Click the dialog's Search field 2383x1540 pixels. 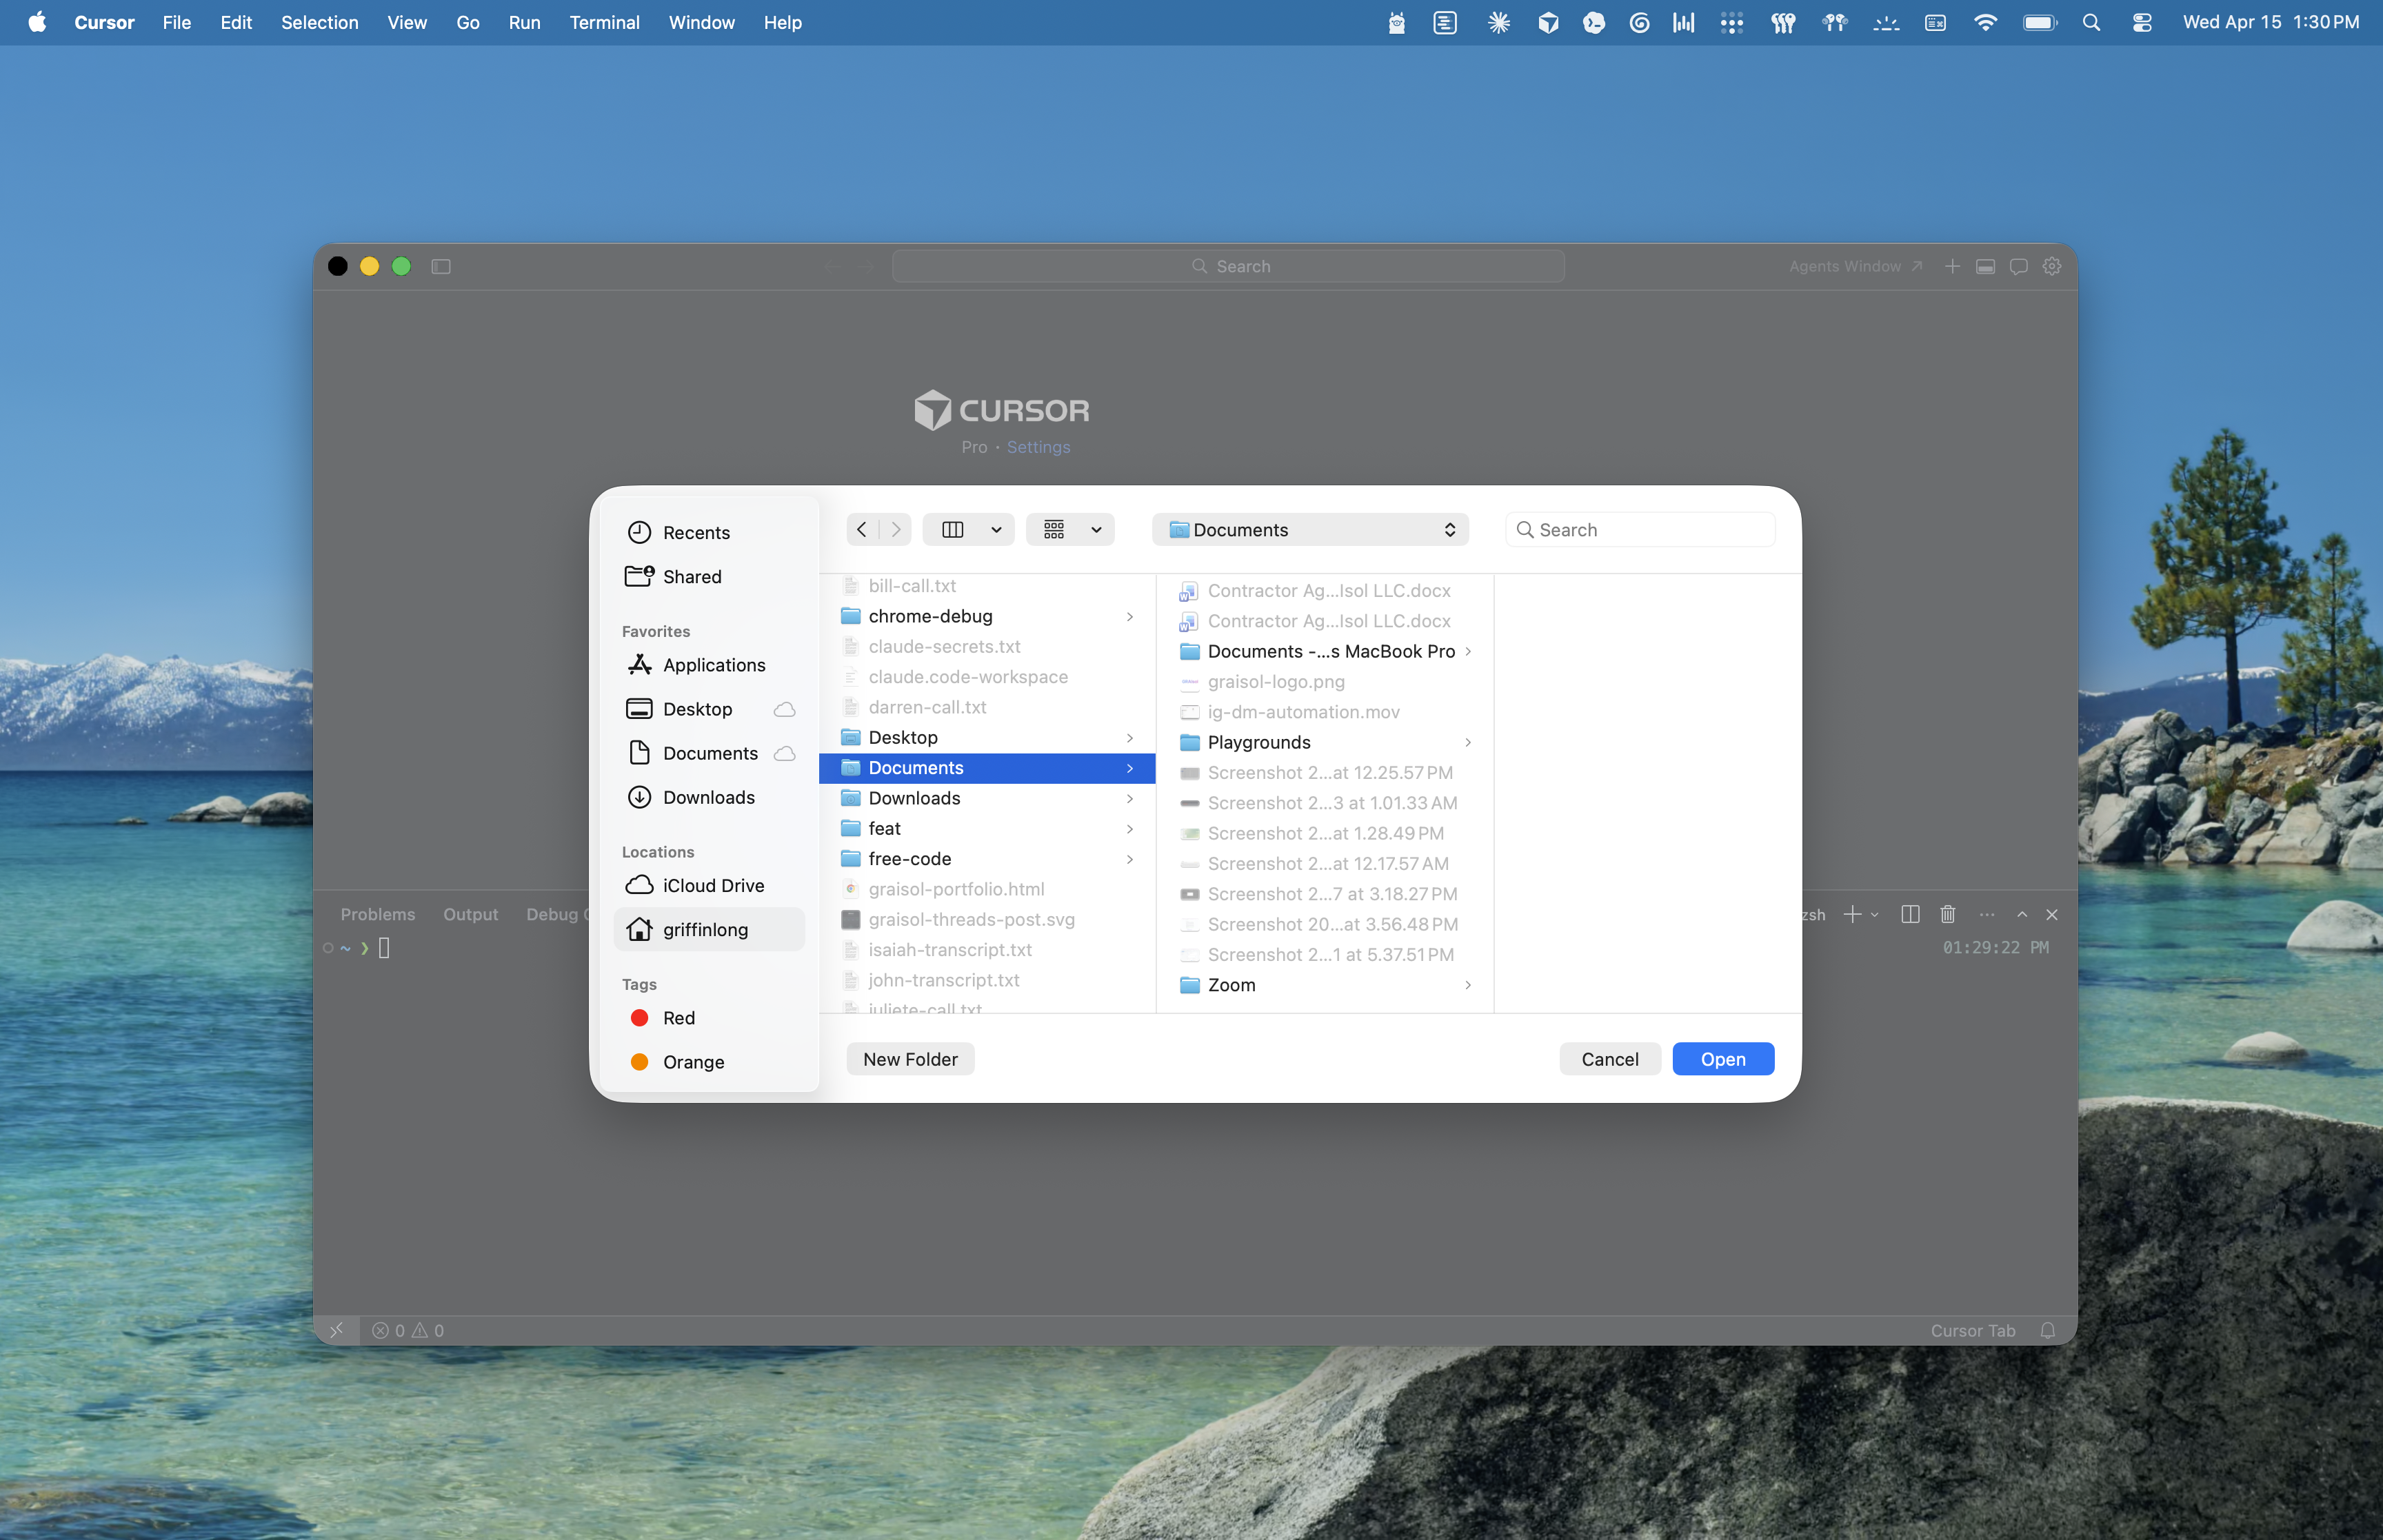tap(1639, 529)
